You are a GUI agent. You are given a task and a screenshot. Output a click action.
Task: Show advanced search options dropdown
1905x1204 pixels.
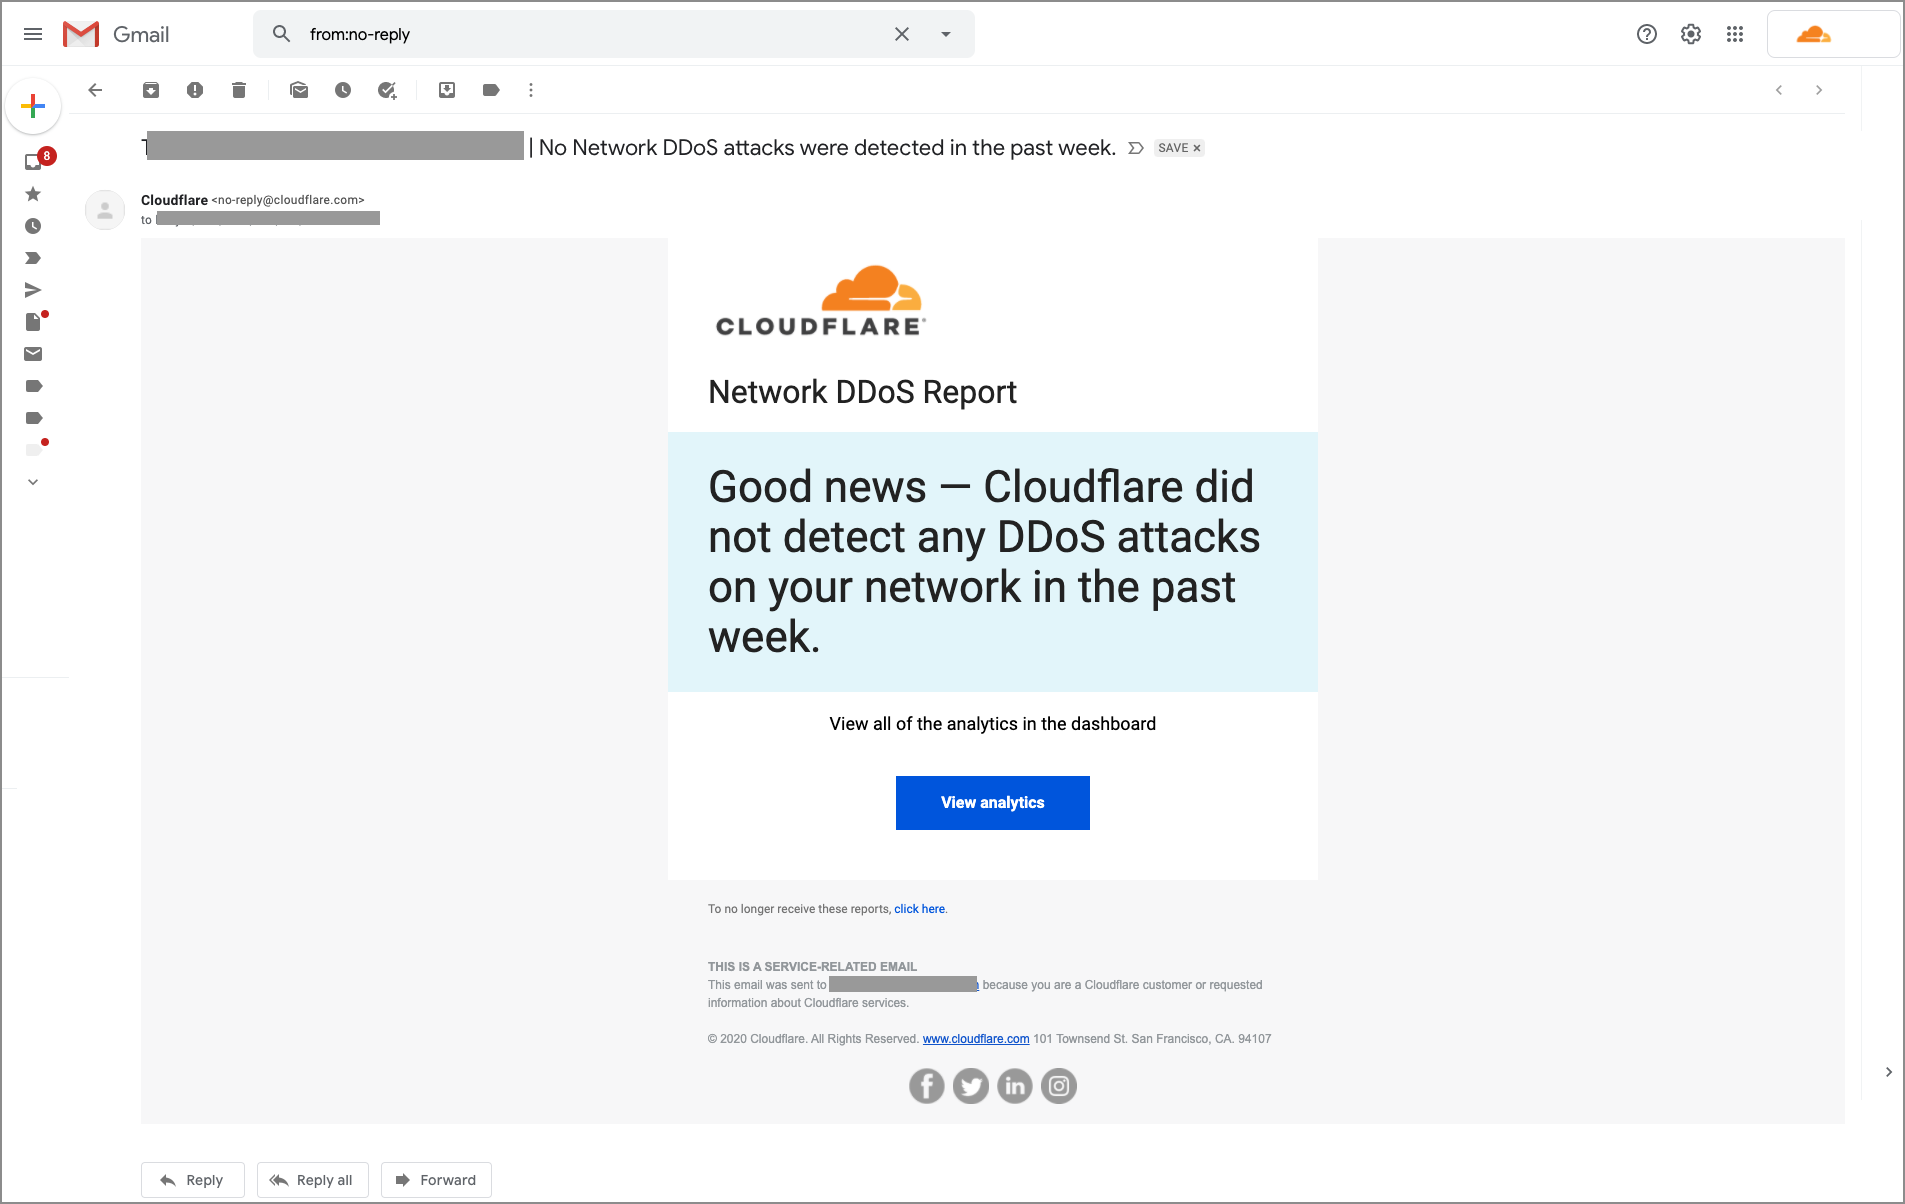[946, 34]
